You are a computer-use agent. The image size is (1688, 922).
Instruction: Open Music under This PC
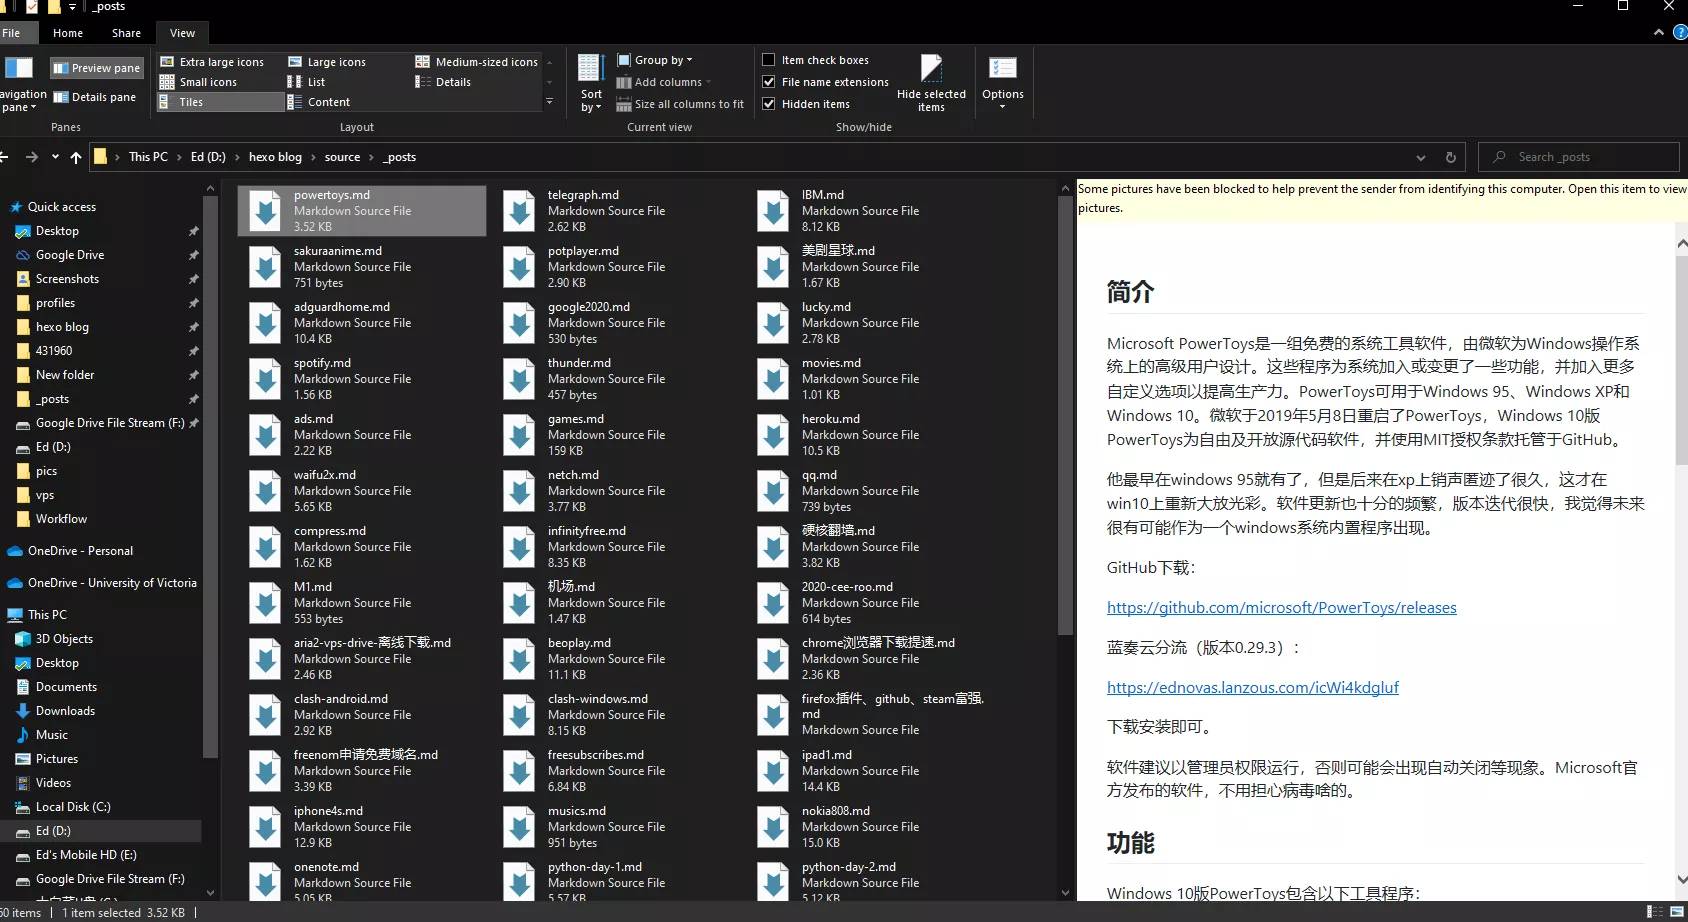tap(52, 735)
